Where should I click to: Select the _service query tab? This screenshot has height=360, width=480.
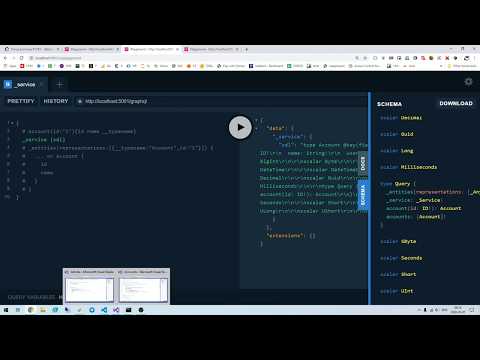point(23,84)
